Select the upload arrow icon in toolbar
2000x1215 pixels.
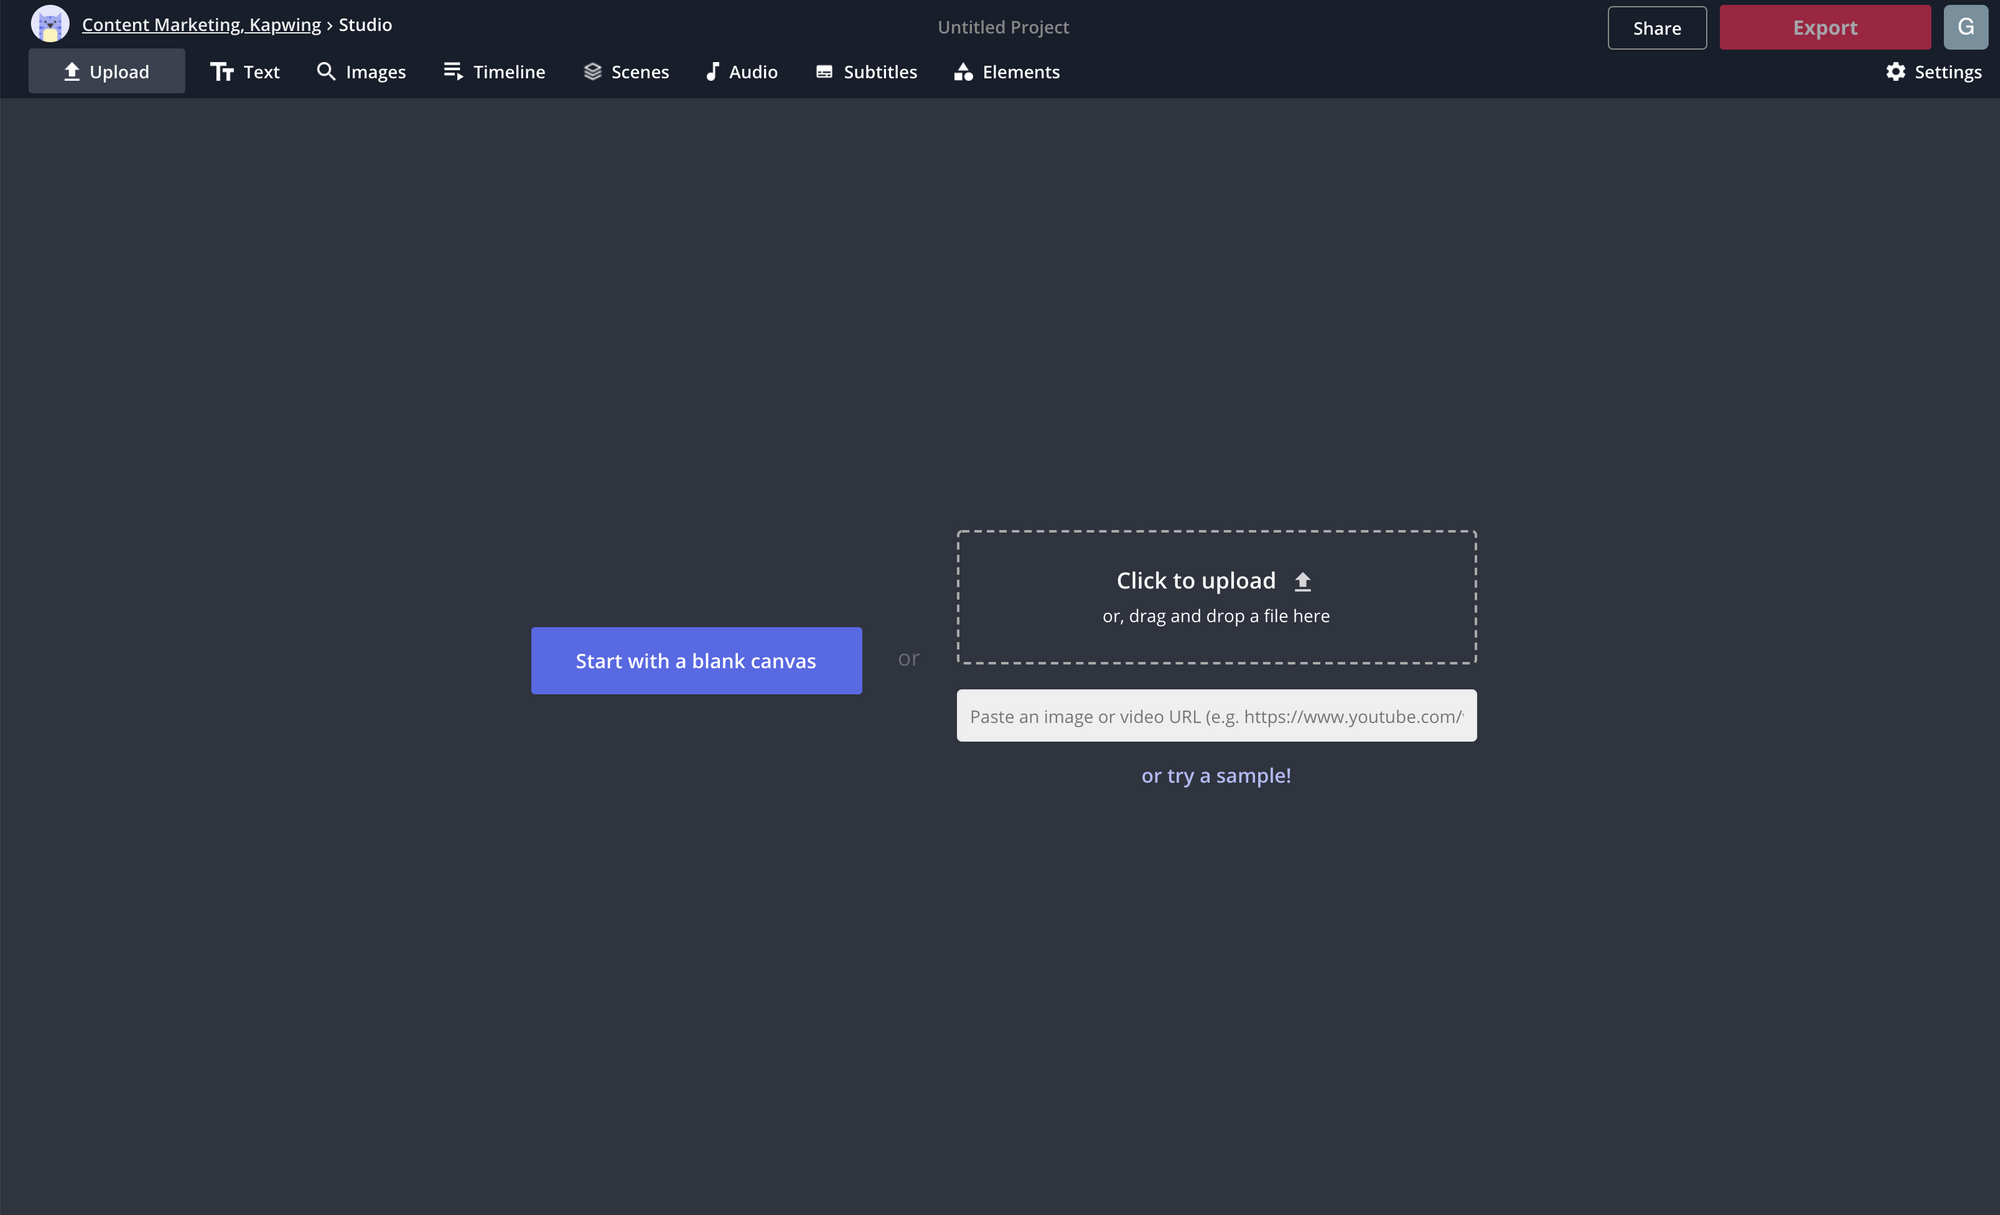point(72,72)
